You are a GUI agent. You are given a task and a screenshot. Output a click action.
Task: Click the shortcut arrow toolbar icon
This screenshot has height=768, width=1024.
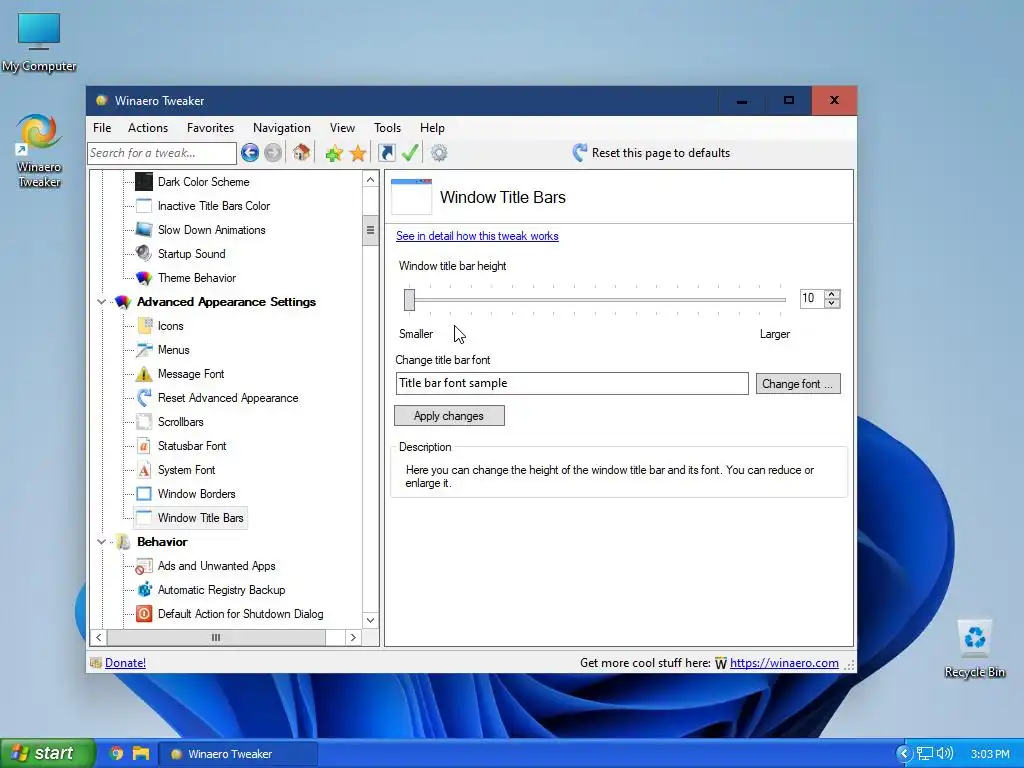(387, 153)
